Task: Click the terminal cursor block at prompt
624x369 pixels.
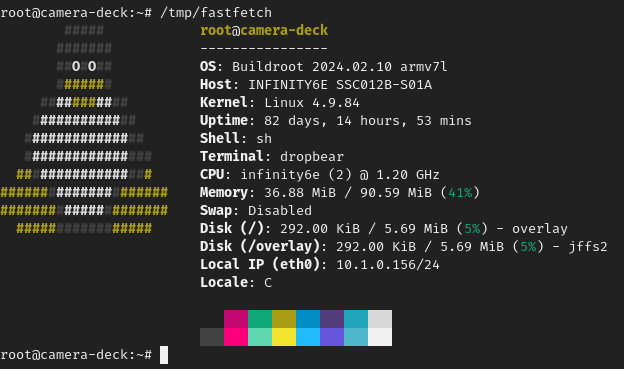Action: click(164, 355)
